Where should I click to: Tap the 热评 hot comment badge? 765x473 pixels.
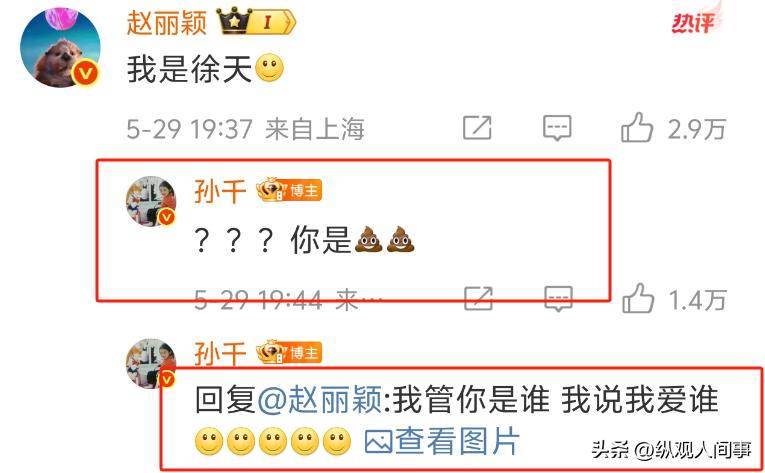click(693, 22)
